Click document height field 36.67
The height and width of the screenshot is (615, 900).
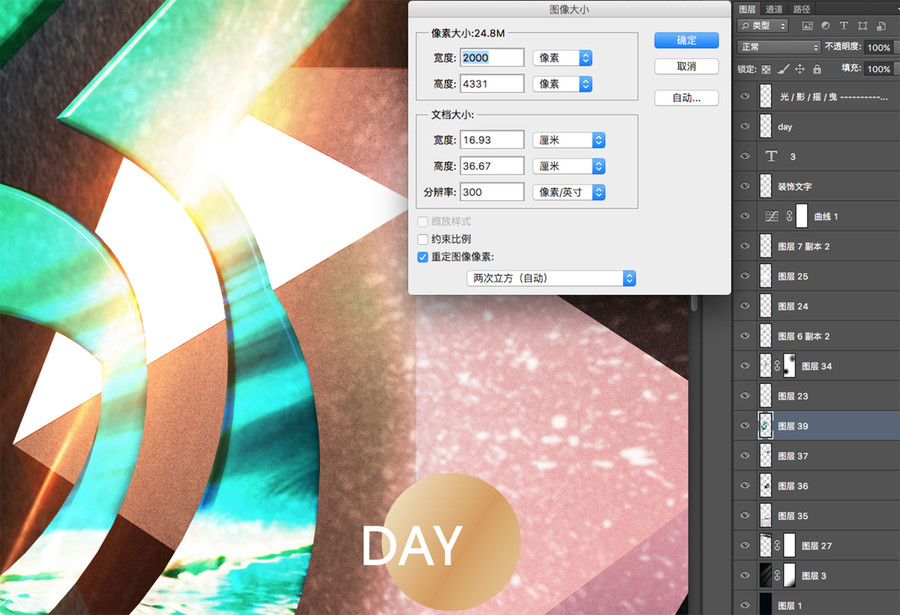(492, 166)
